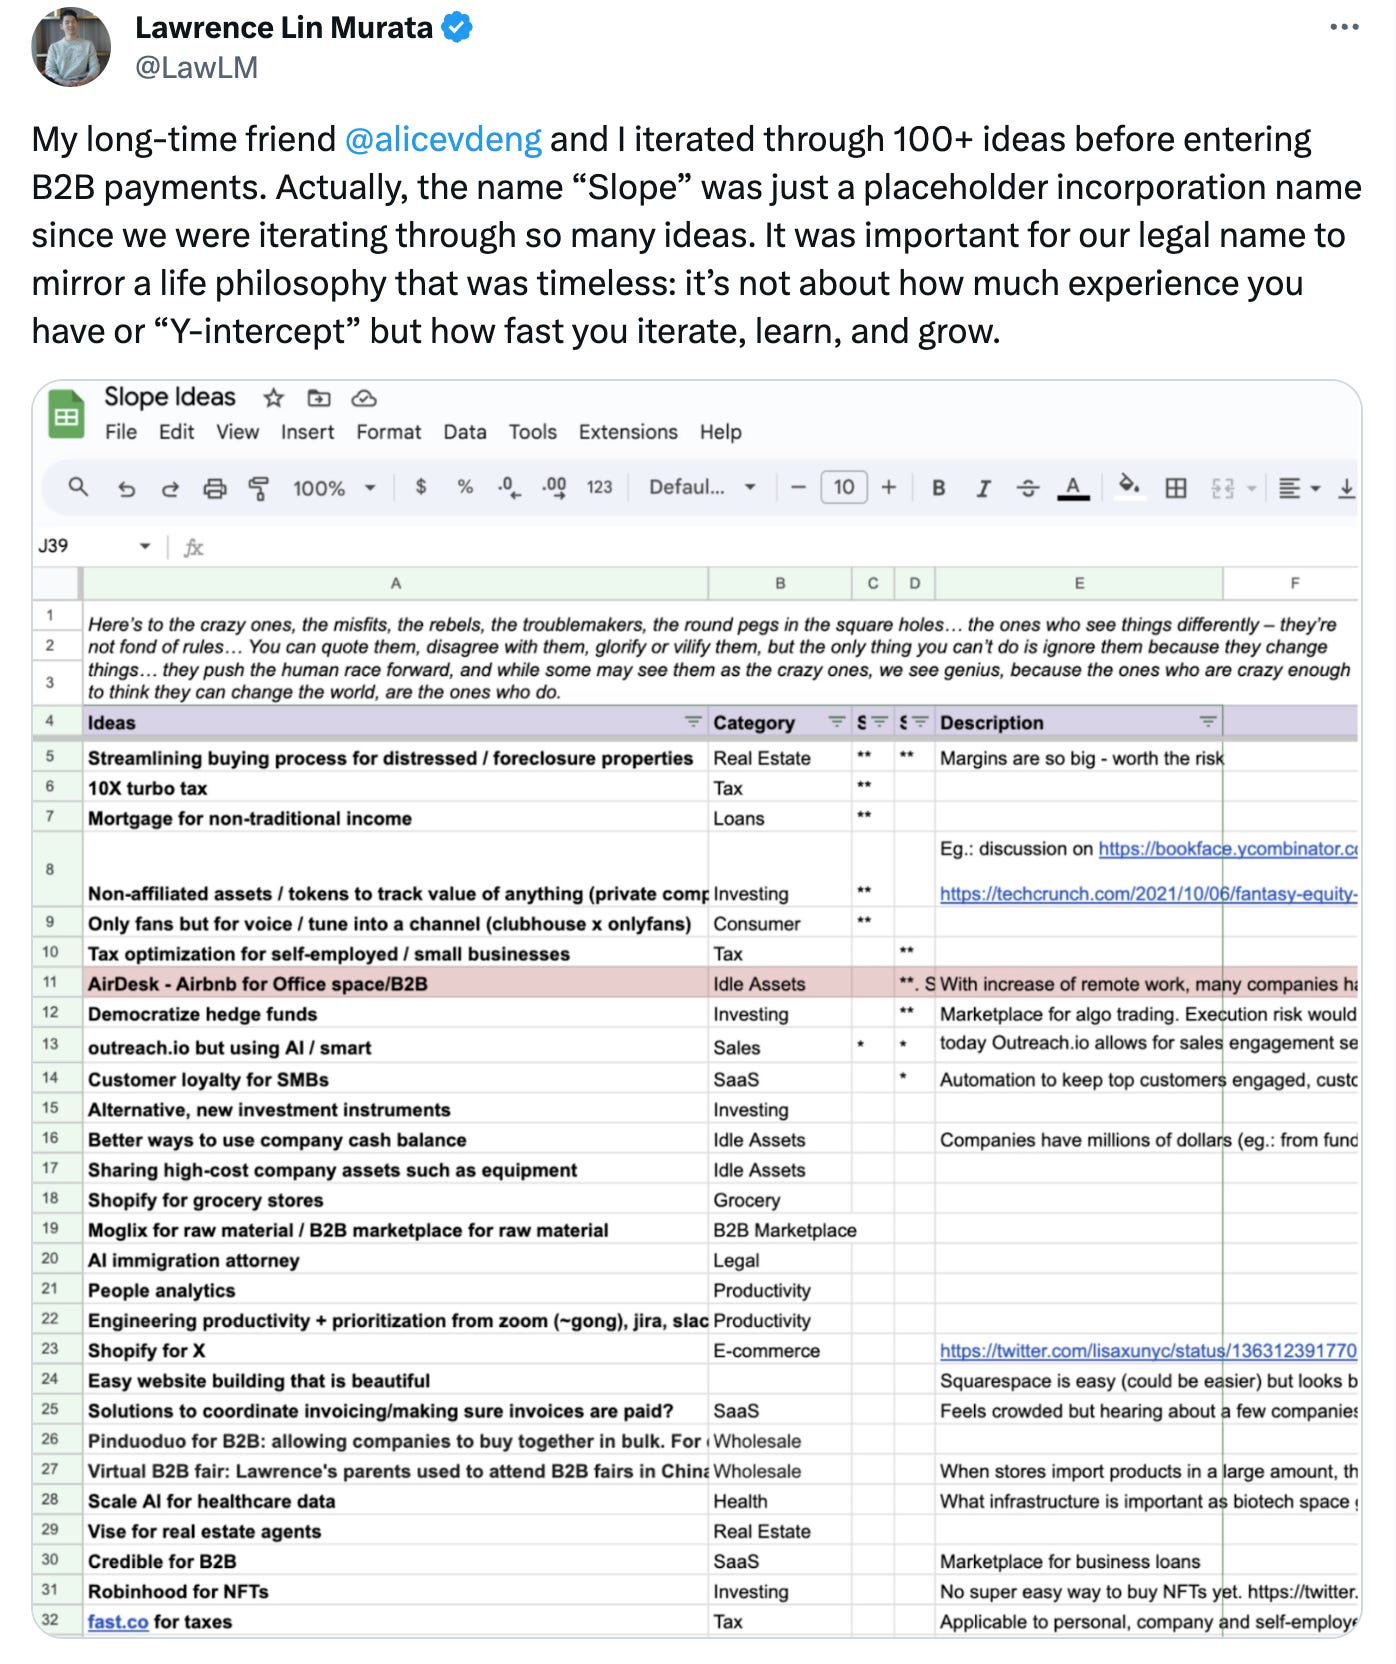Screen dimensions: 1396x1664
Task: Open the 123 more formats button
Action: [599, 487]
